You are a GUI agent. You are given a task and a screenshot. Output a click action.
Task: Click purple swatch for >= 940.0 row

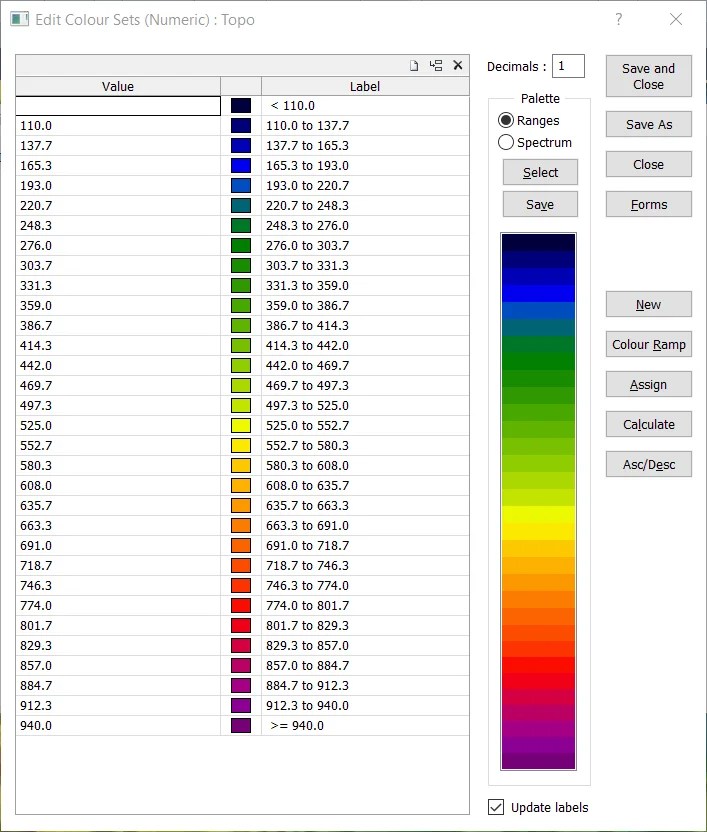pyautogui.click(x=241, y=725)
